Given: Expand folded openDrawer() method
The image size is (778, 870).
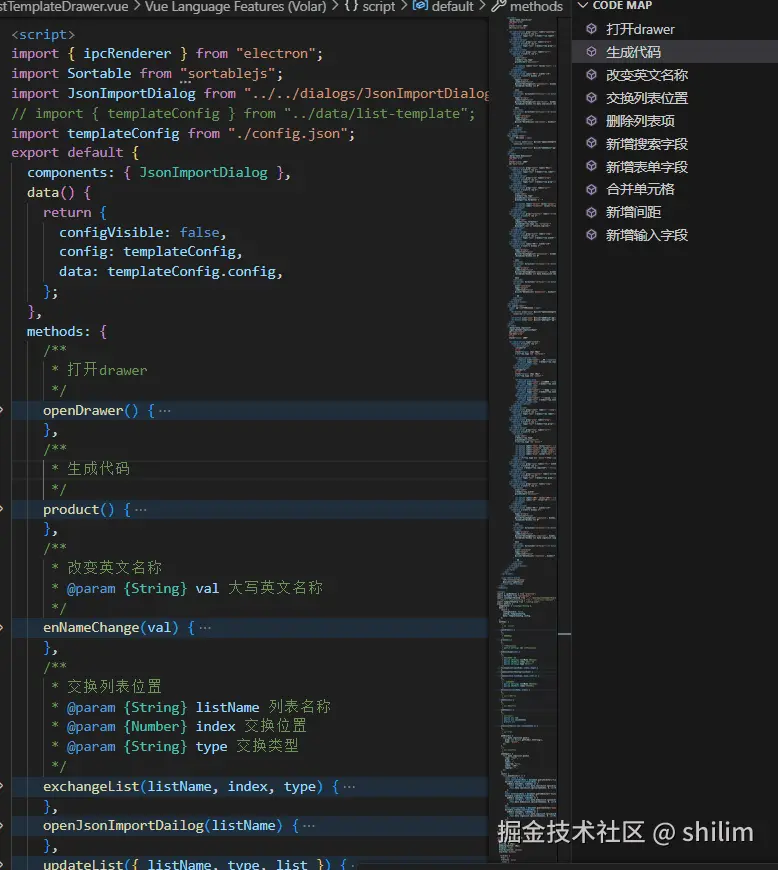Looking at the screenshot, I should point(2,410).
